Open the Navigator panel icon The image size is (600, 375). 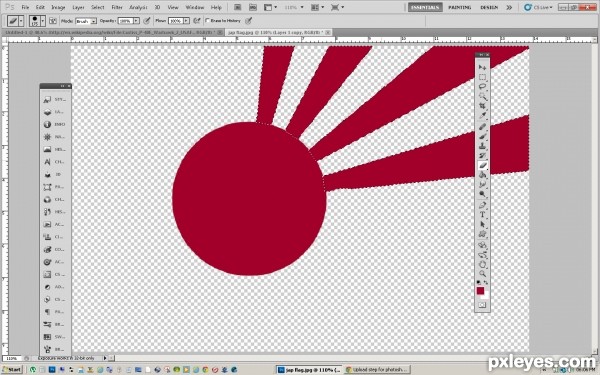pos(47,137)
